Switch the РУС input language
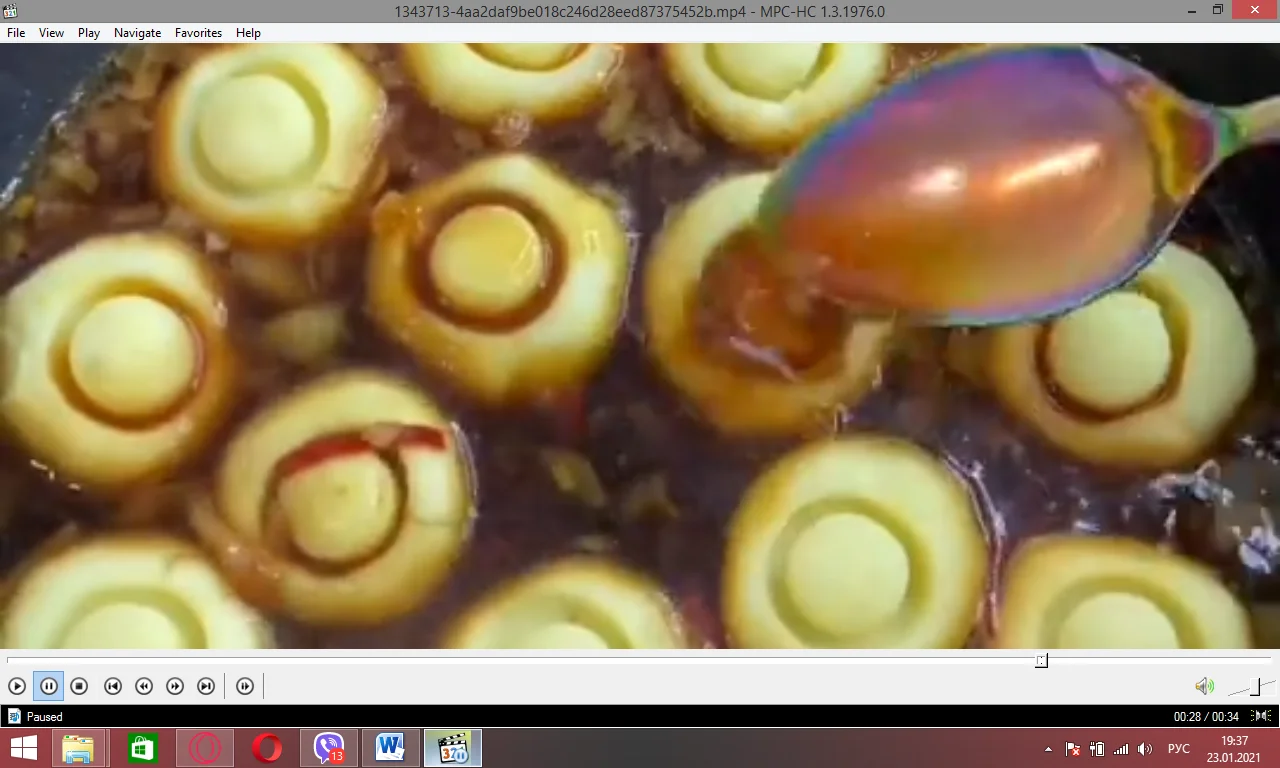The image size is (1280, 768). tap(1179, 749)
